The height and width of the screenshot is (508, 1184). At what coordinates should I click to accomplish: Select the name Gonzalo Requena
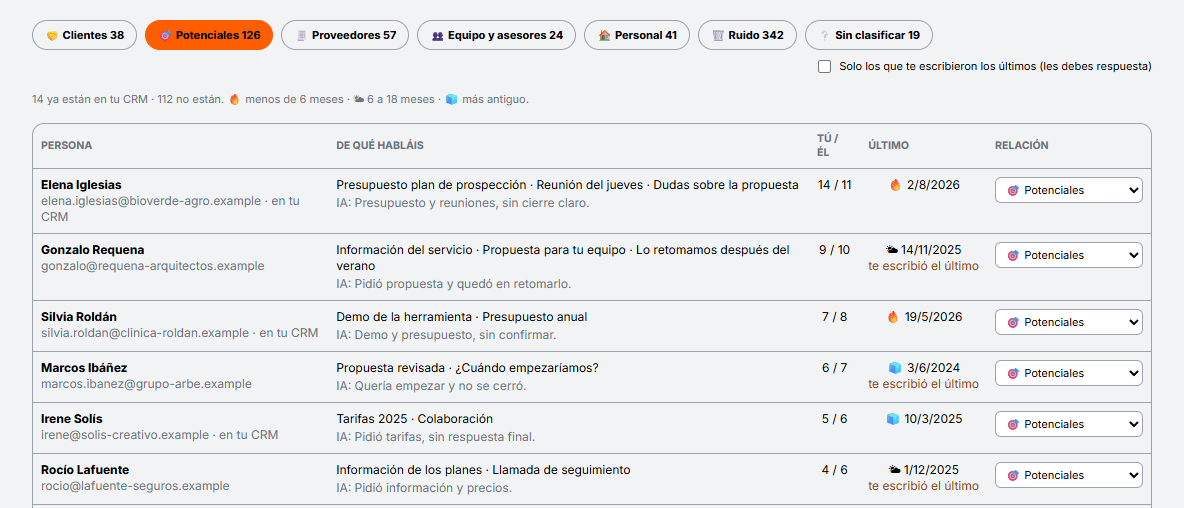(x=92, y=250)
